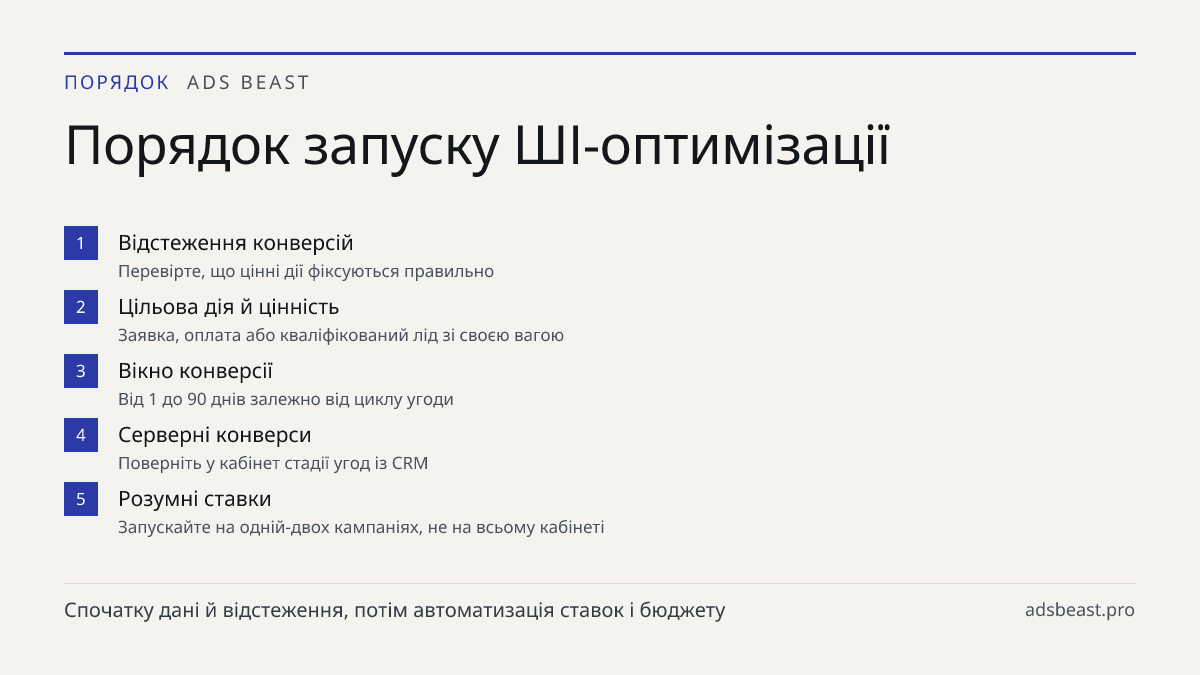Click footer text 'Спочатку дані й відстеження...'

click(x=395, y=610)
